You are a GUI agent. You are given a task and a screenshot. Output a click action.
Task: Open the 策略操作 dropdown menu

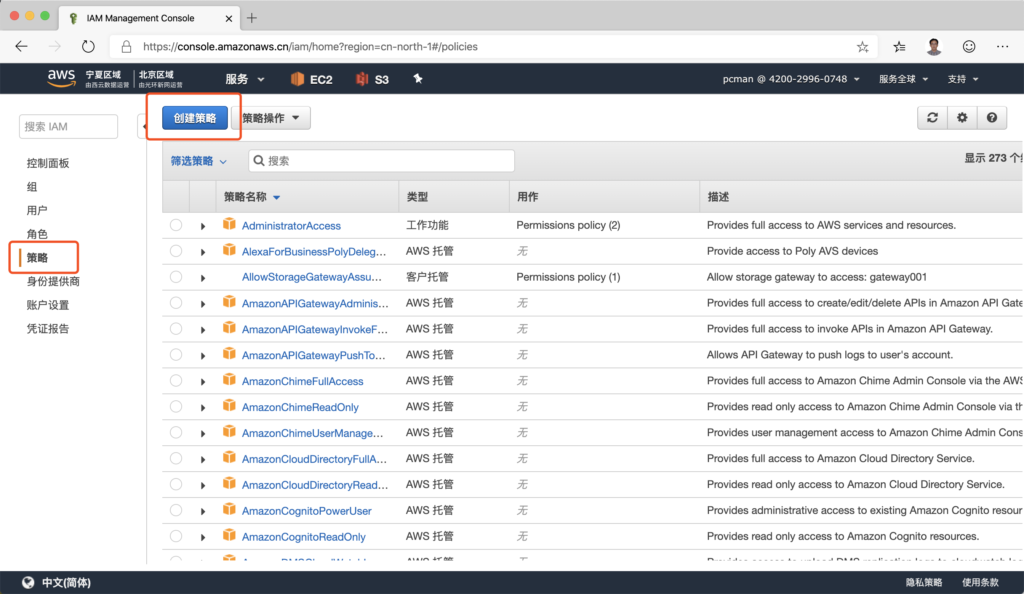click(271, 118)
